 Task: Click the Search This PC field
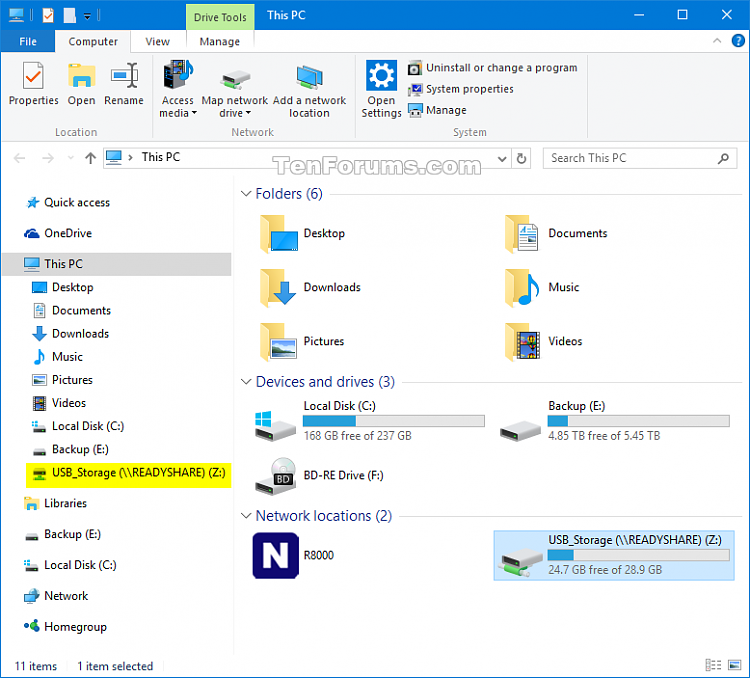640,158
